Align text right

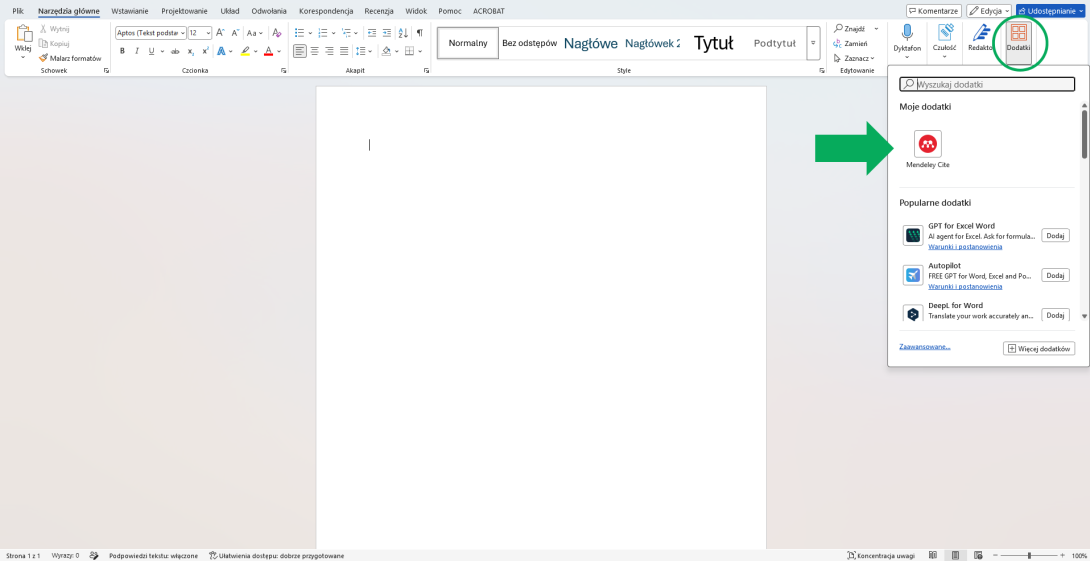point(329,51)
